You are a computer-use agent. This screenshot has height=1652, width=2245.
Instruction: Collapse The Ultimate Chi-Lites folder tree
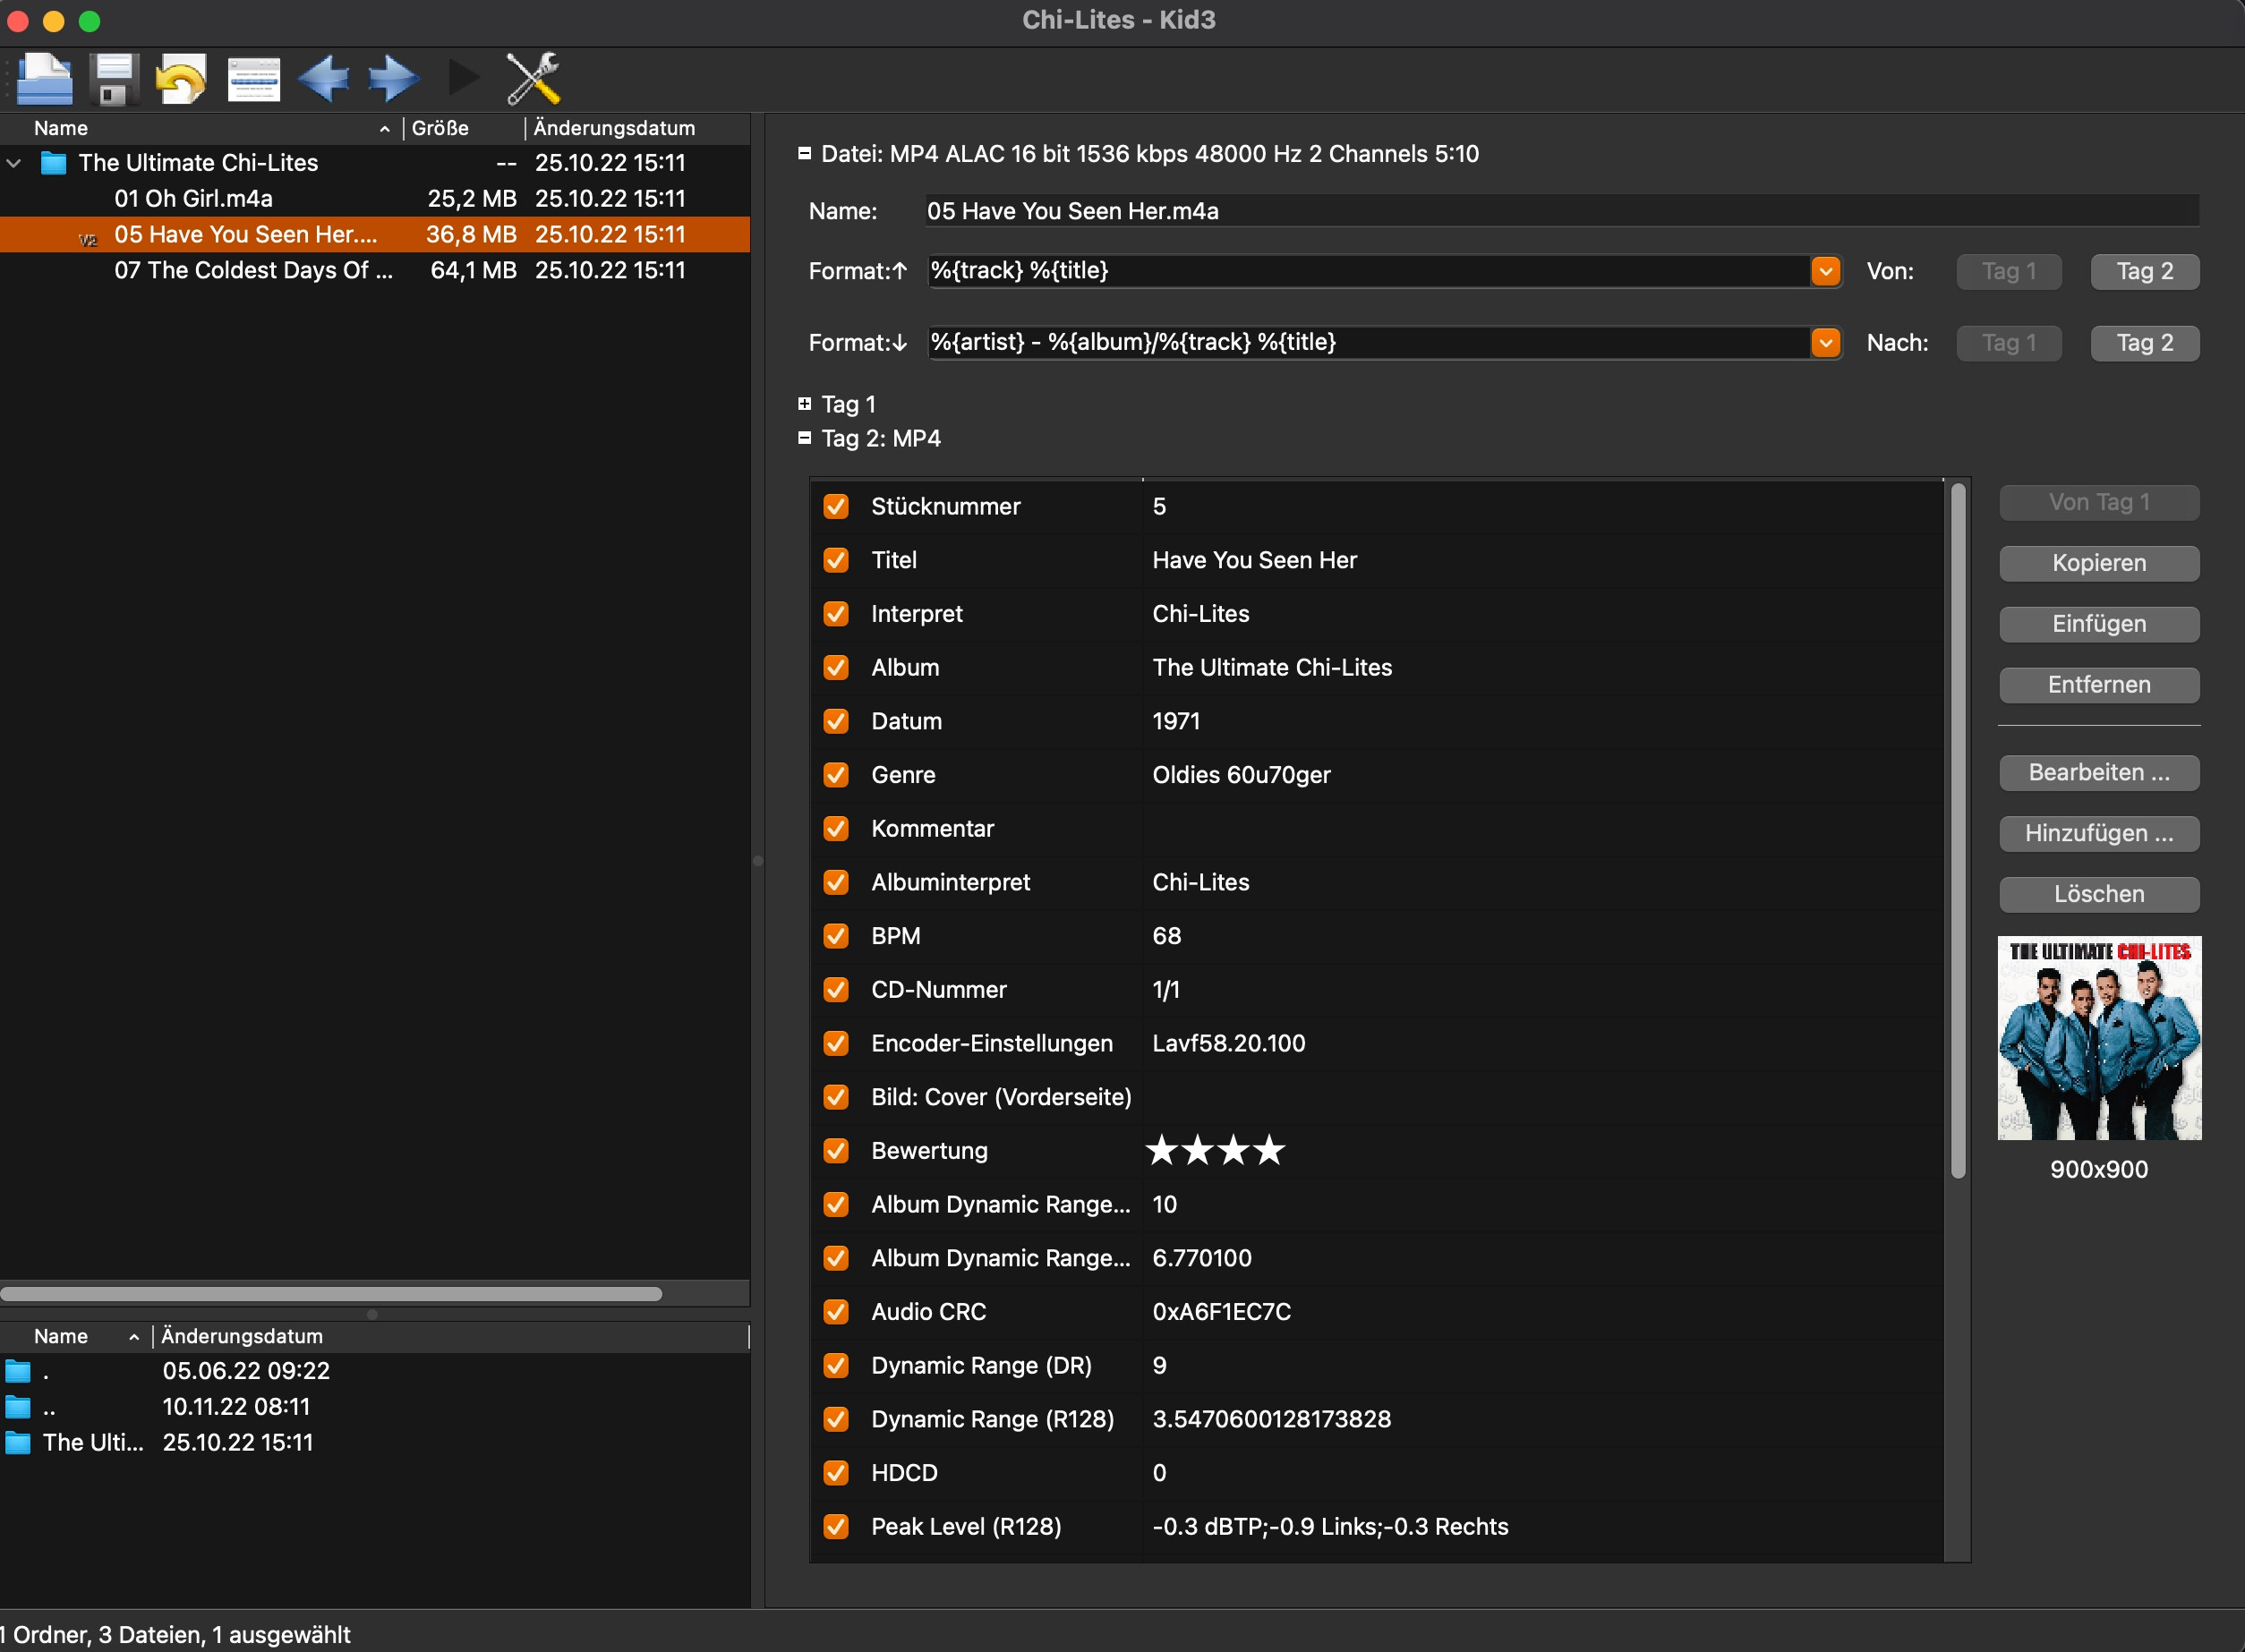pyautogui.click(x=14, y=163)
